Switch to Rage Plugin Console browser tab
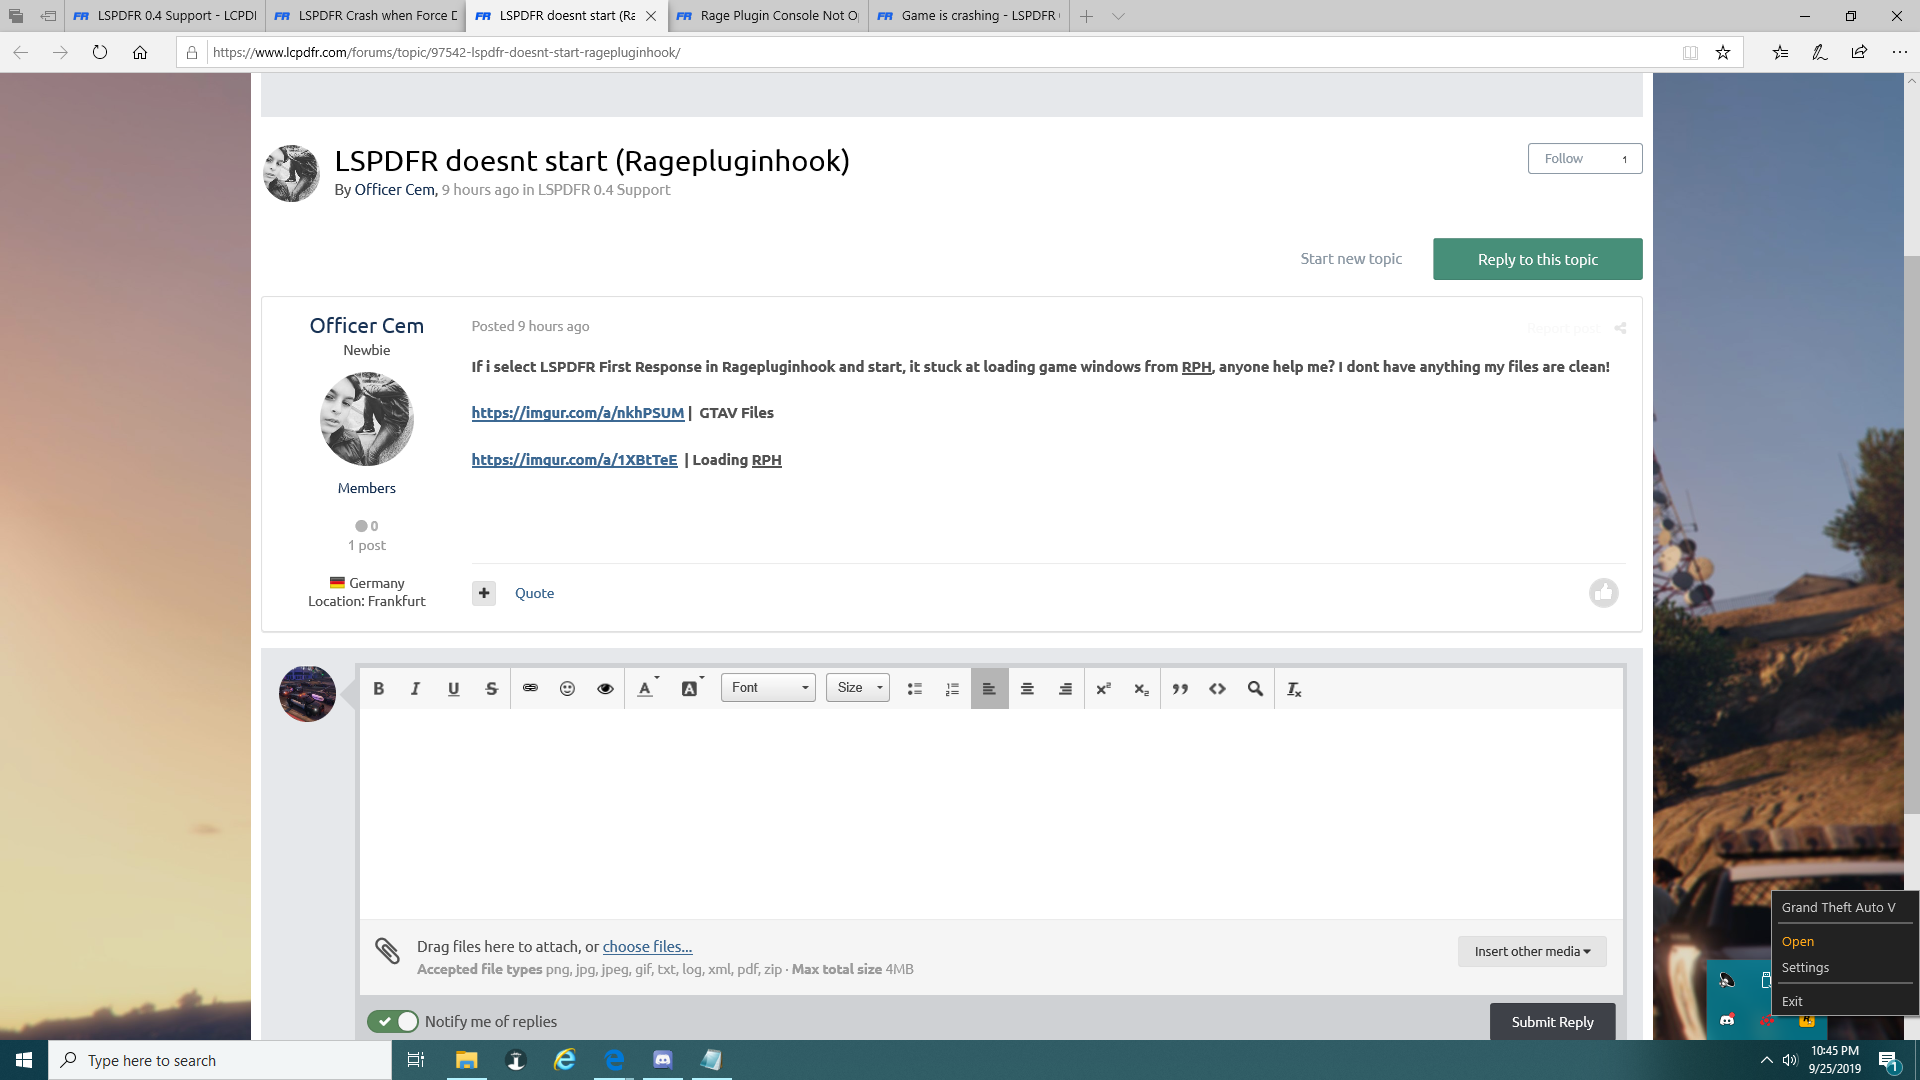Viewport: 1920px width, 1080px height. (x=770, y=16)
